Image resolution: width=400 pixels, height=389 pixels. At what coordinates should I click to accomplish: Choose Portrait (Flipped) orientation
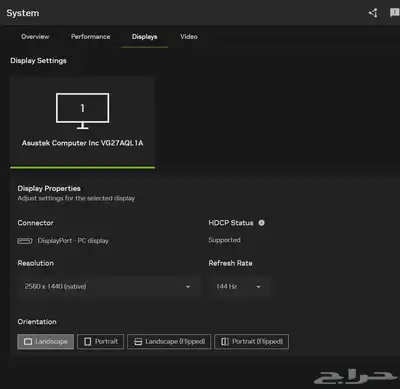(251, 341)
